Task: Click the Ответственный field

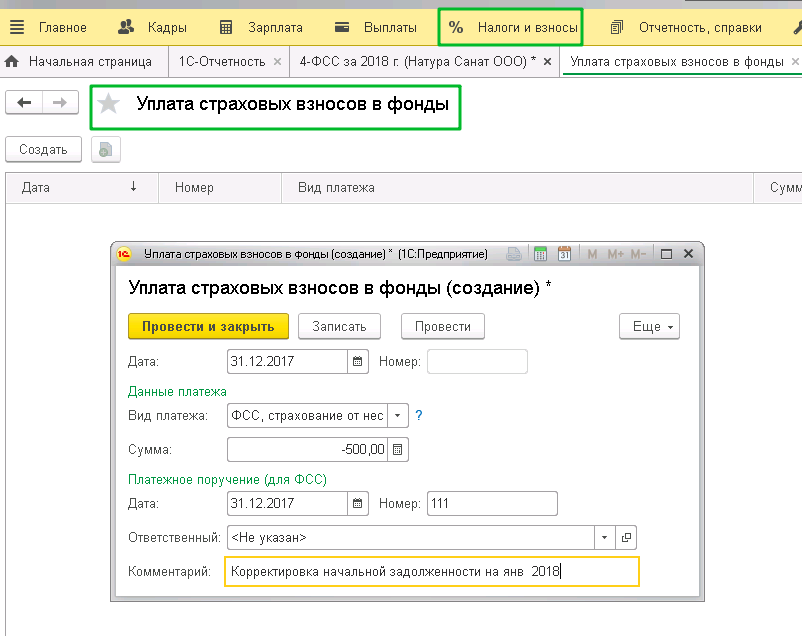Action: pos(411,538)
